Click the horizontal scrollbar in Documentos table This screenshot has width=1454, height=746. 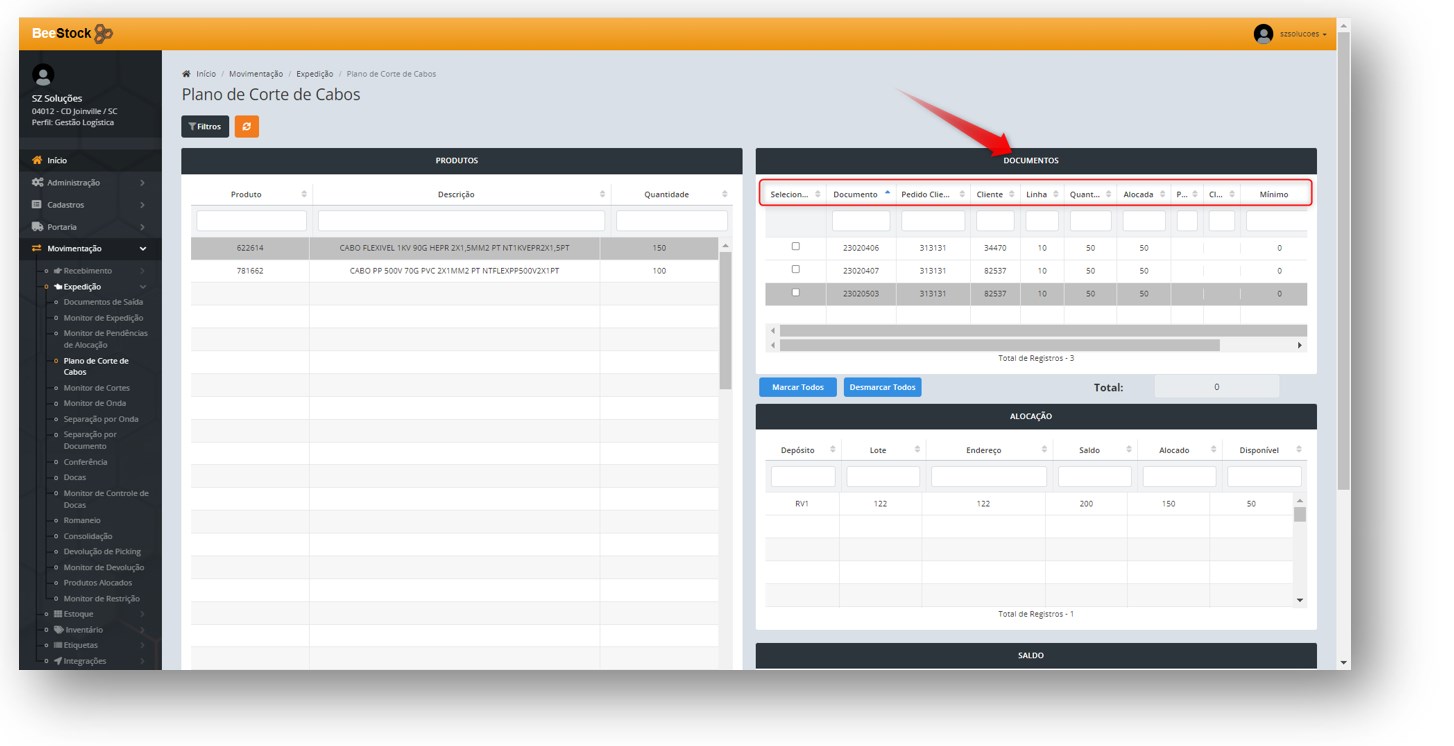[x=1000, y=345]
